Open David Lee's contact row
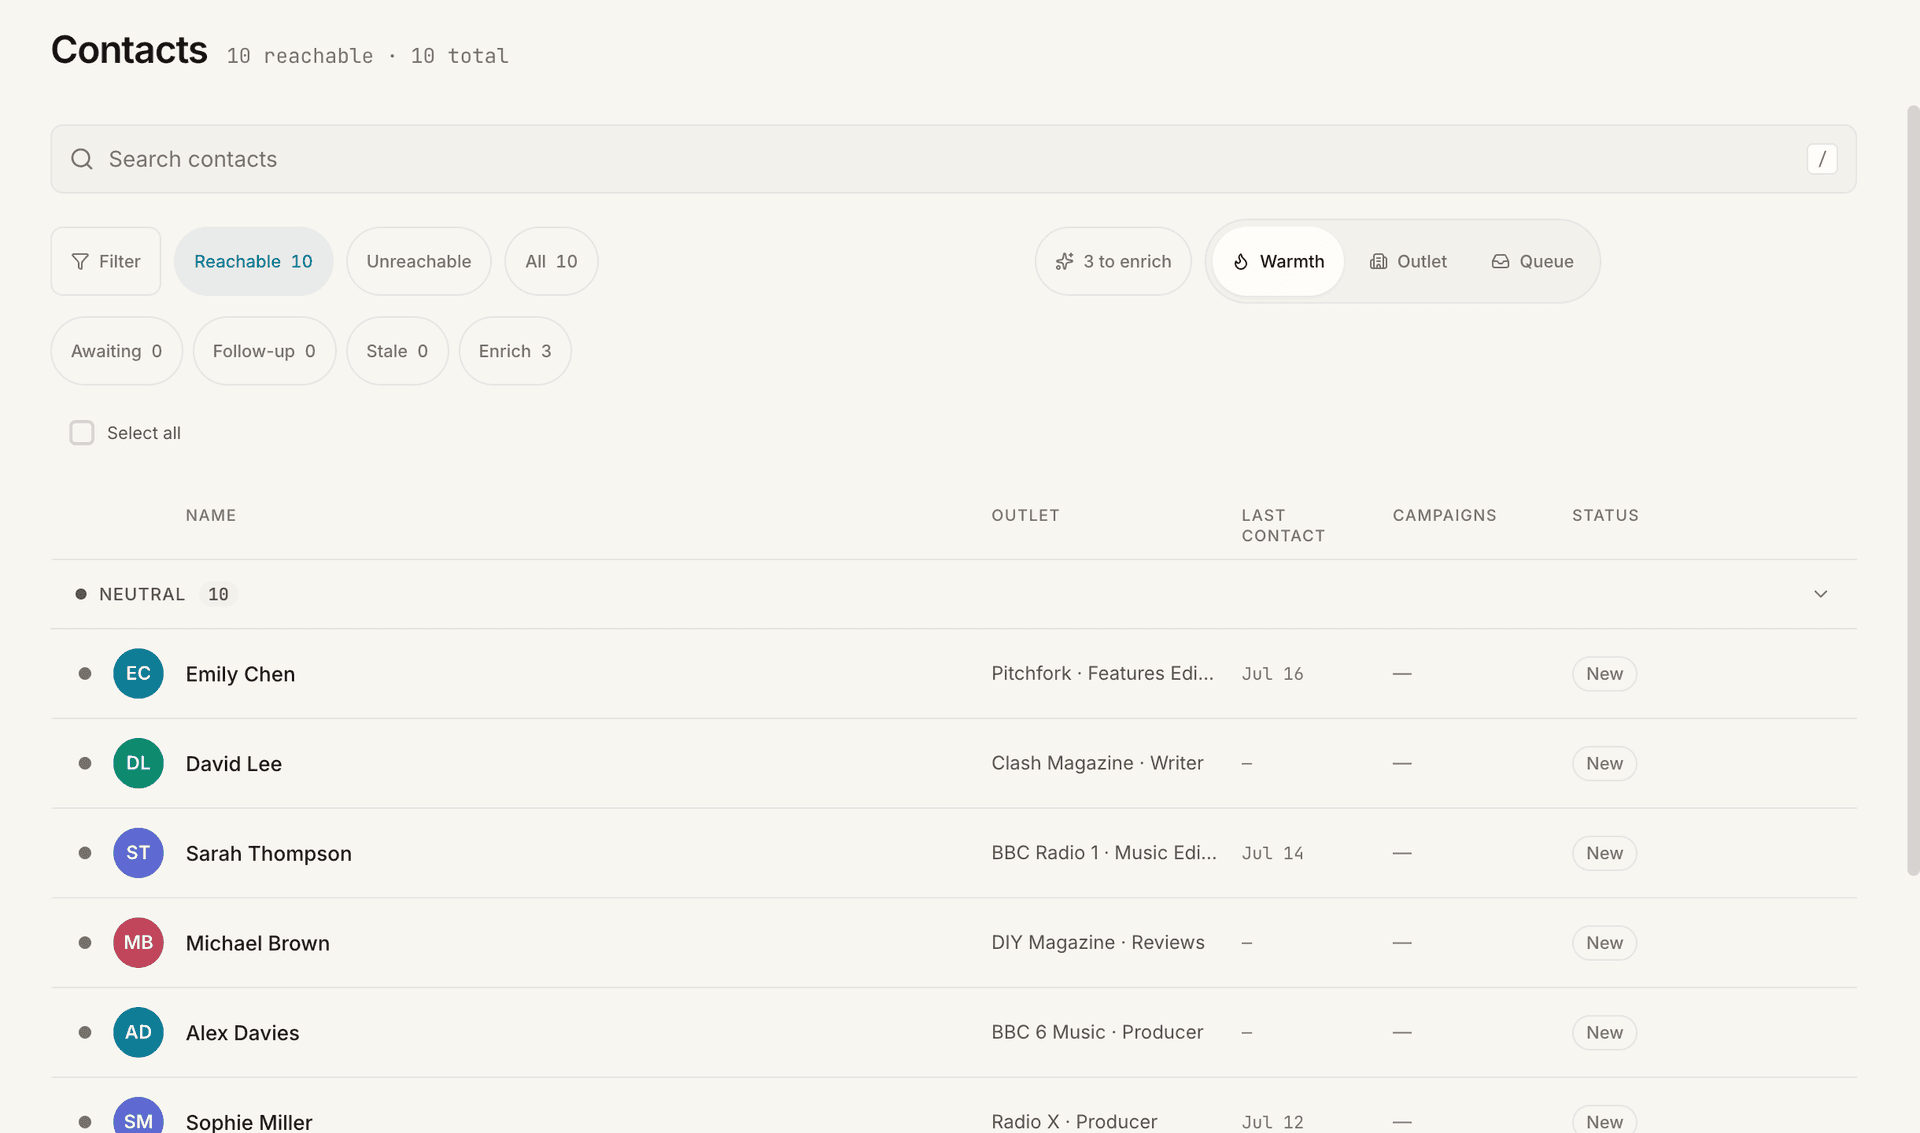1920x1133 pixels. [954, 763]
